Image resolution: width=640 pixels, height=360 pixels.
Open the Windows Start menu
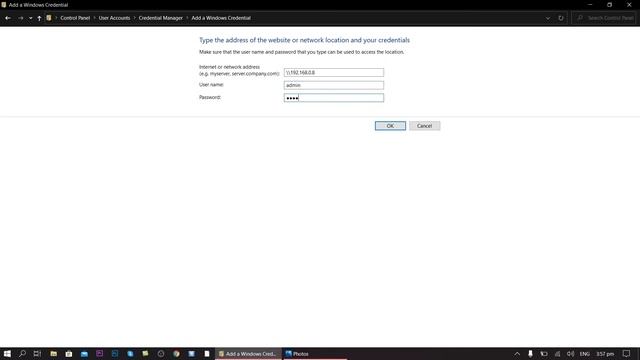[x=7, y=353]
